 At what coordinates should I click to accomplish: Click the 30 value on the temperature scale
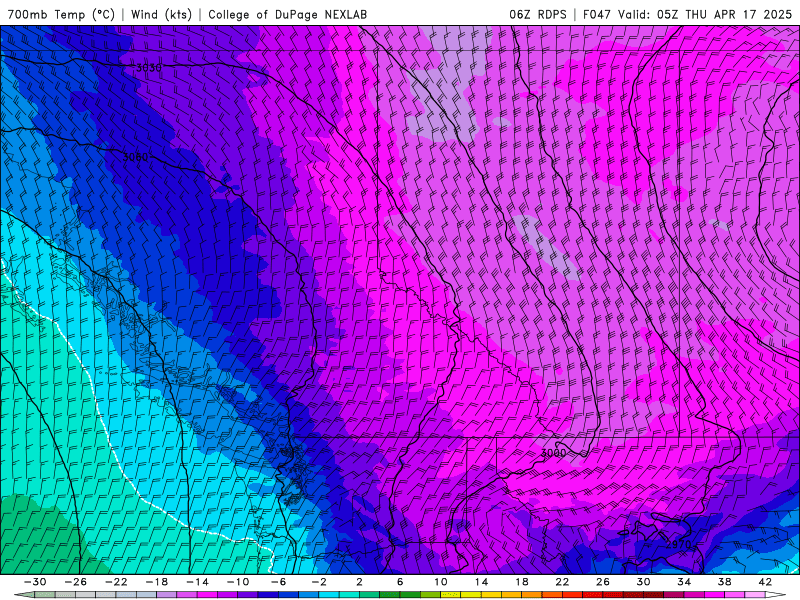(643, 582)
